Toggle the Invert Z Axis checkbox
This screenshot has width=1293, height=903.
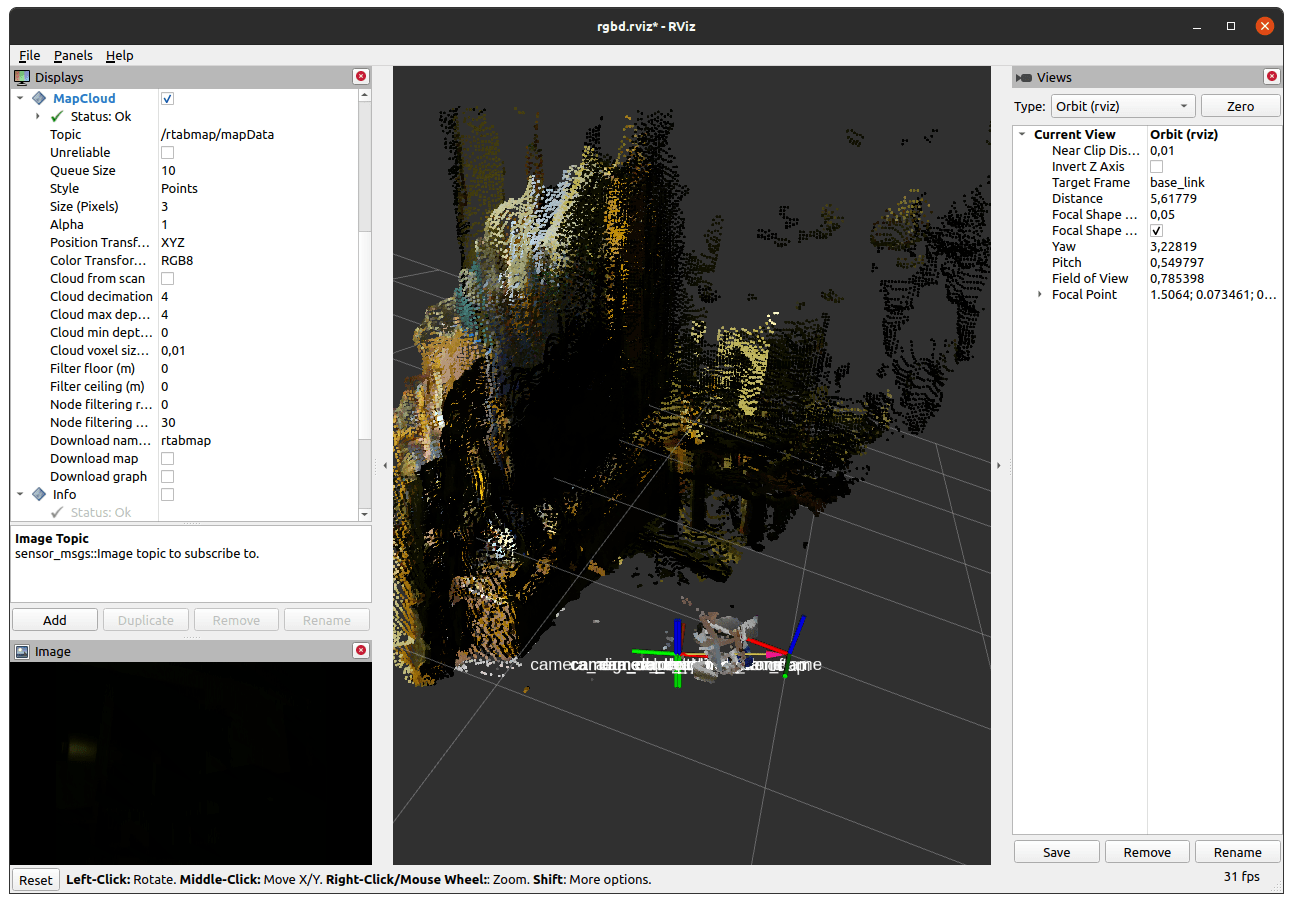click(1157, 166)
